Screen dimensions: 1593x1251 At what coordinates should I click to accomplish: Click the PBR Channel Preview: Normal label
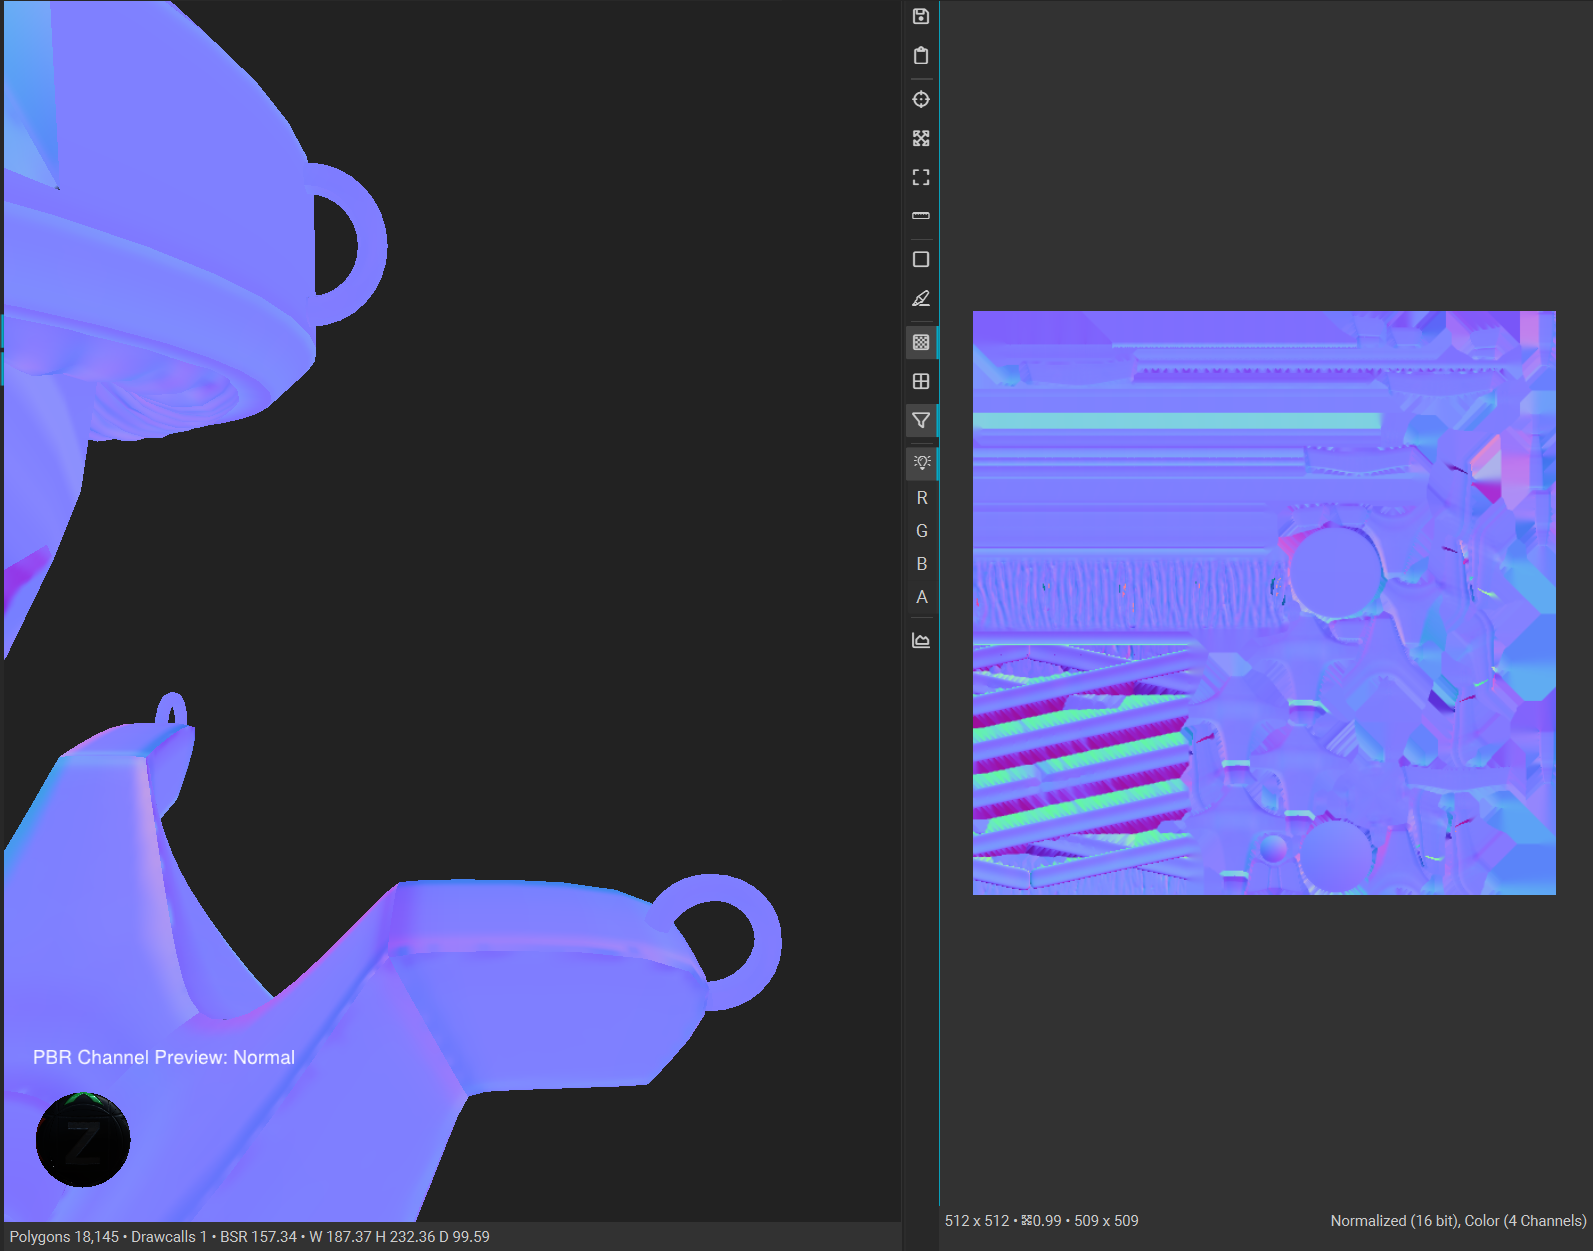click(x=164, y=1057)
